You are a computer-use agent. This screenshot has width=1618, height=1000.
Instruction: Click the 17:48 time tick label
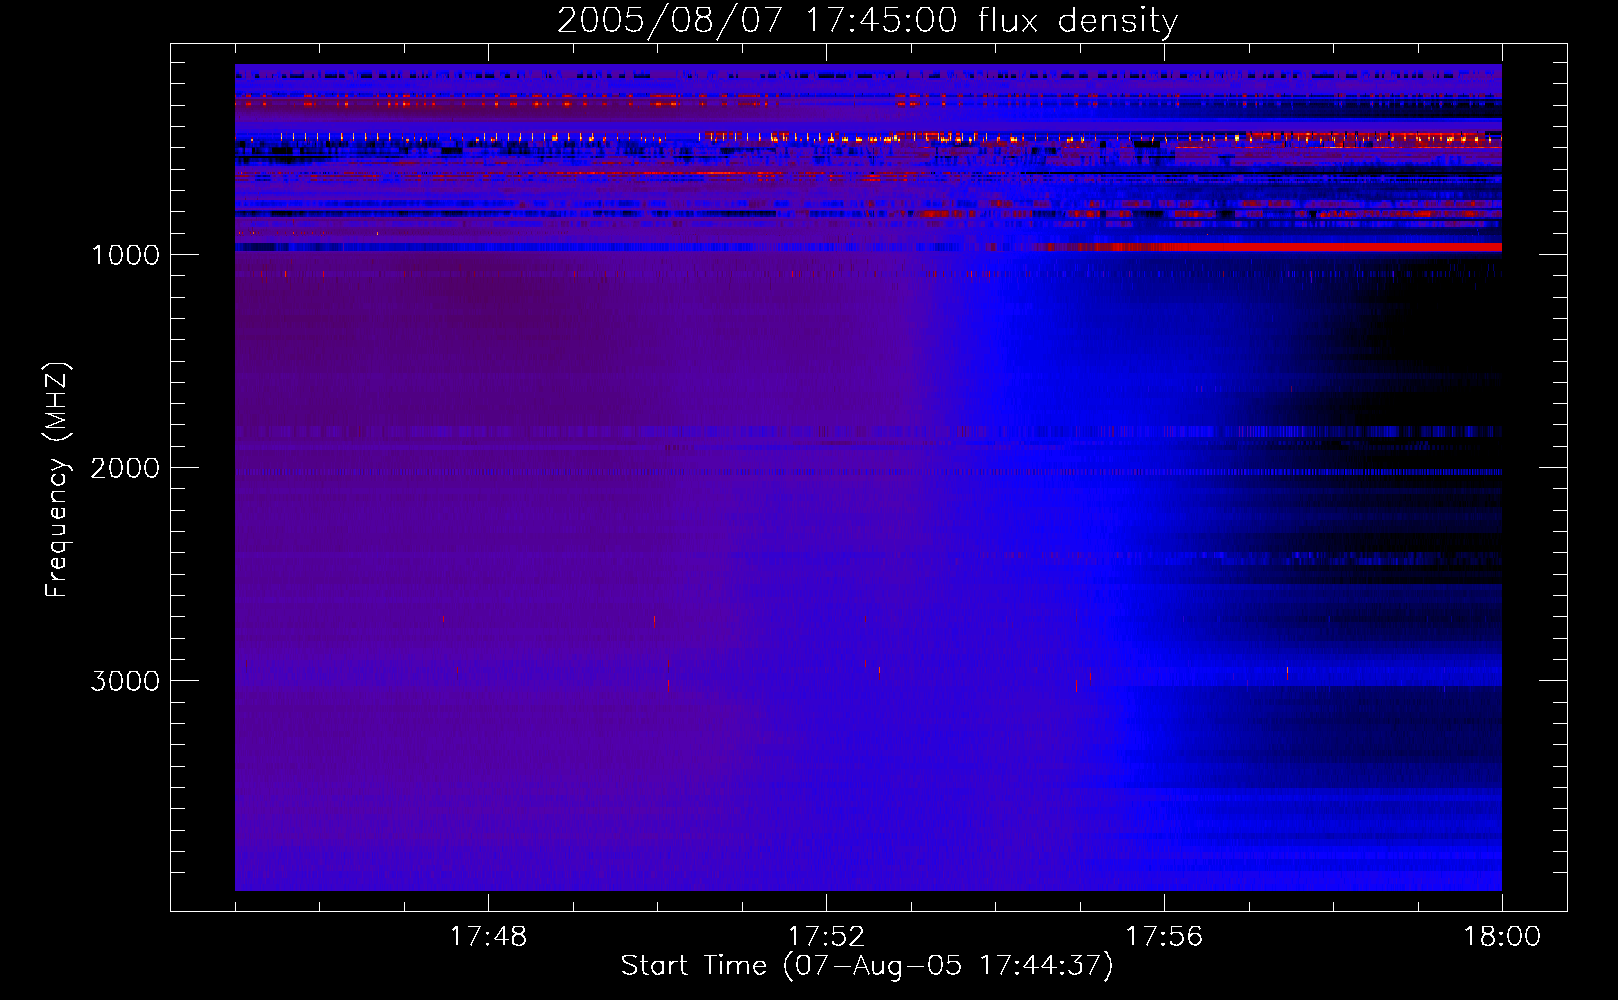(488, 937)
